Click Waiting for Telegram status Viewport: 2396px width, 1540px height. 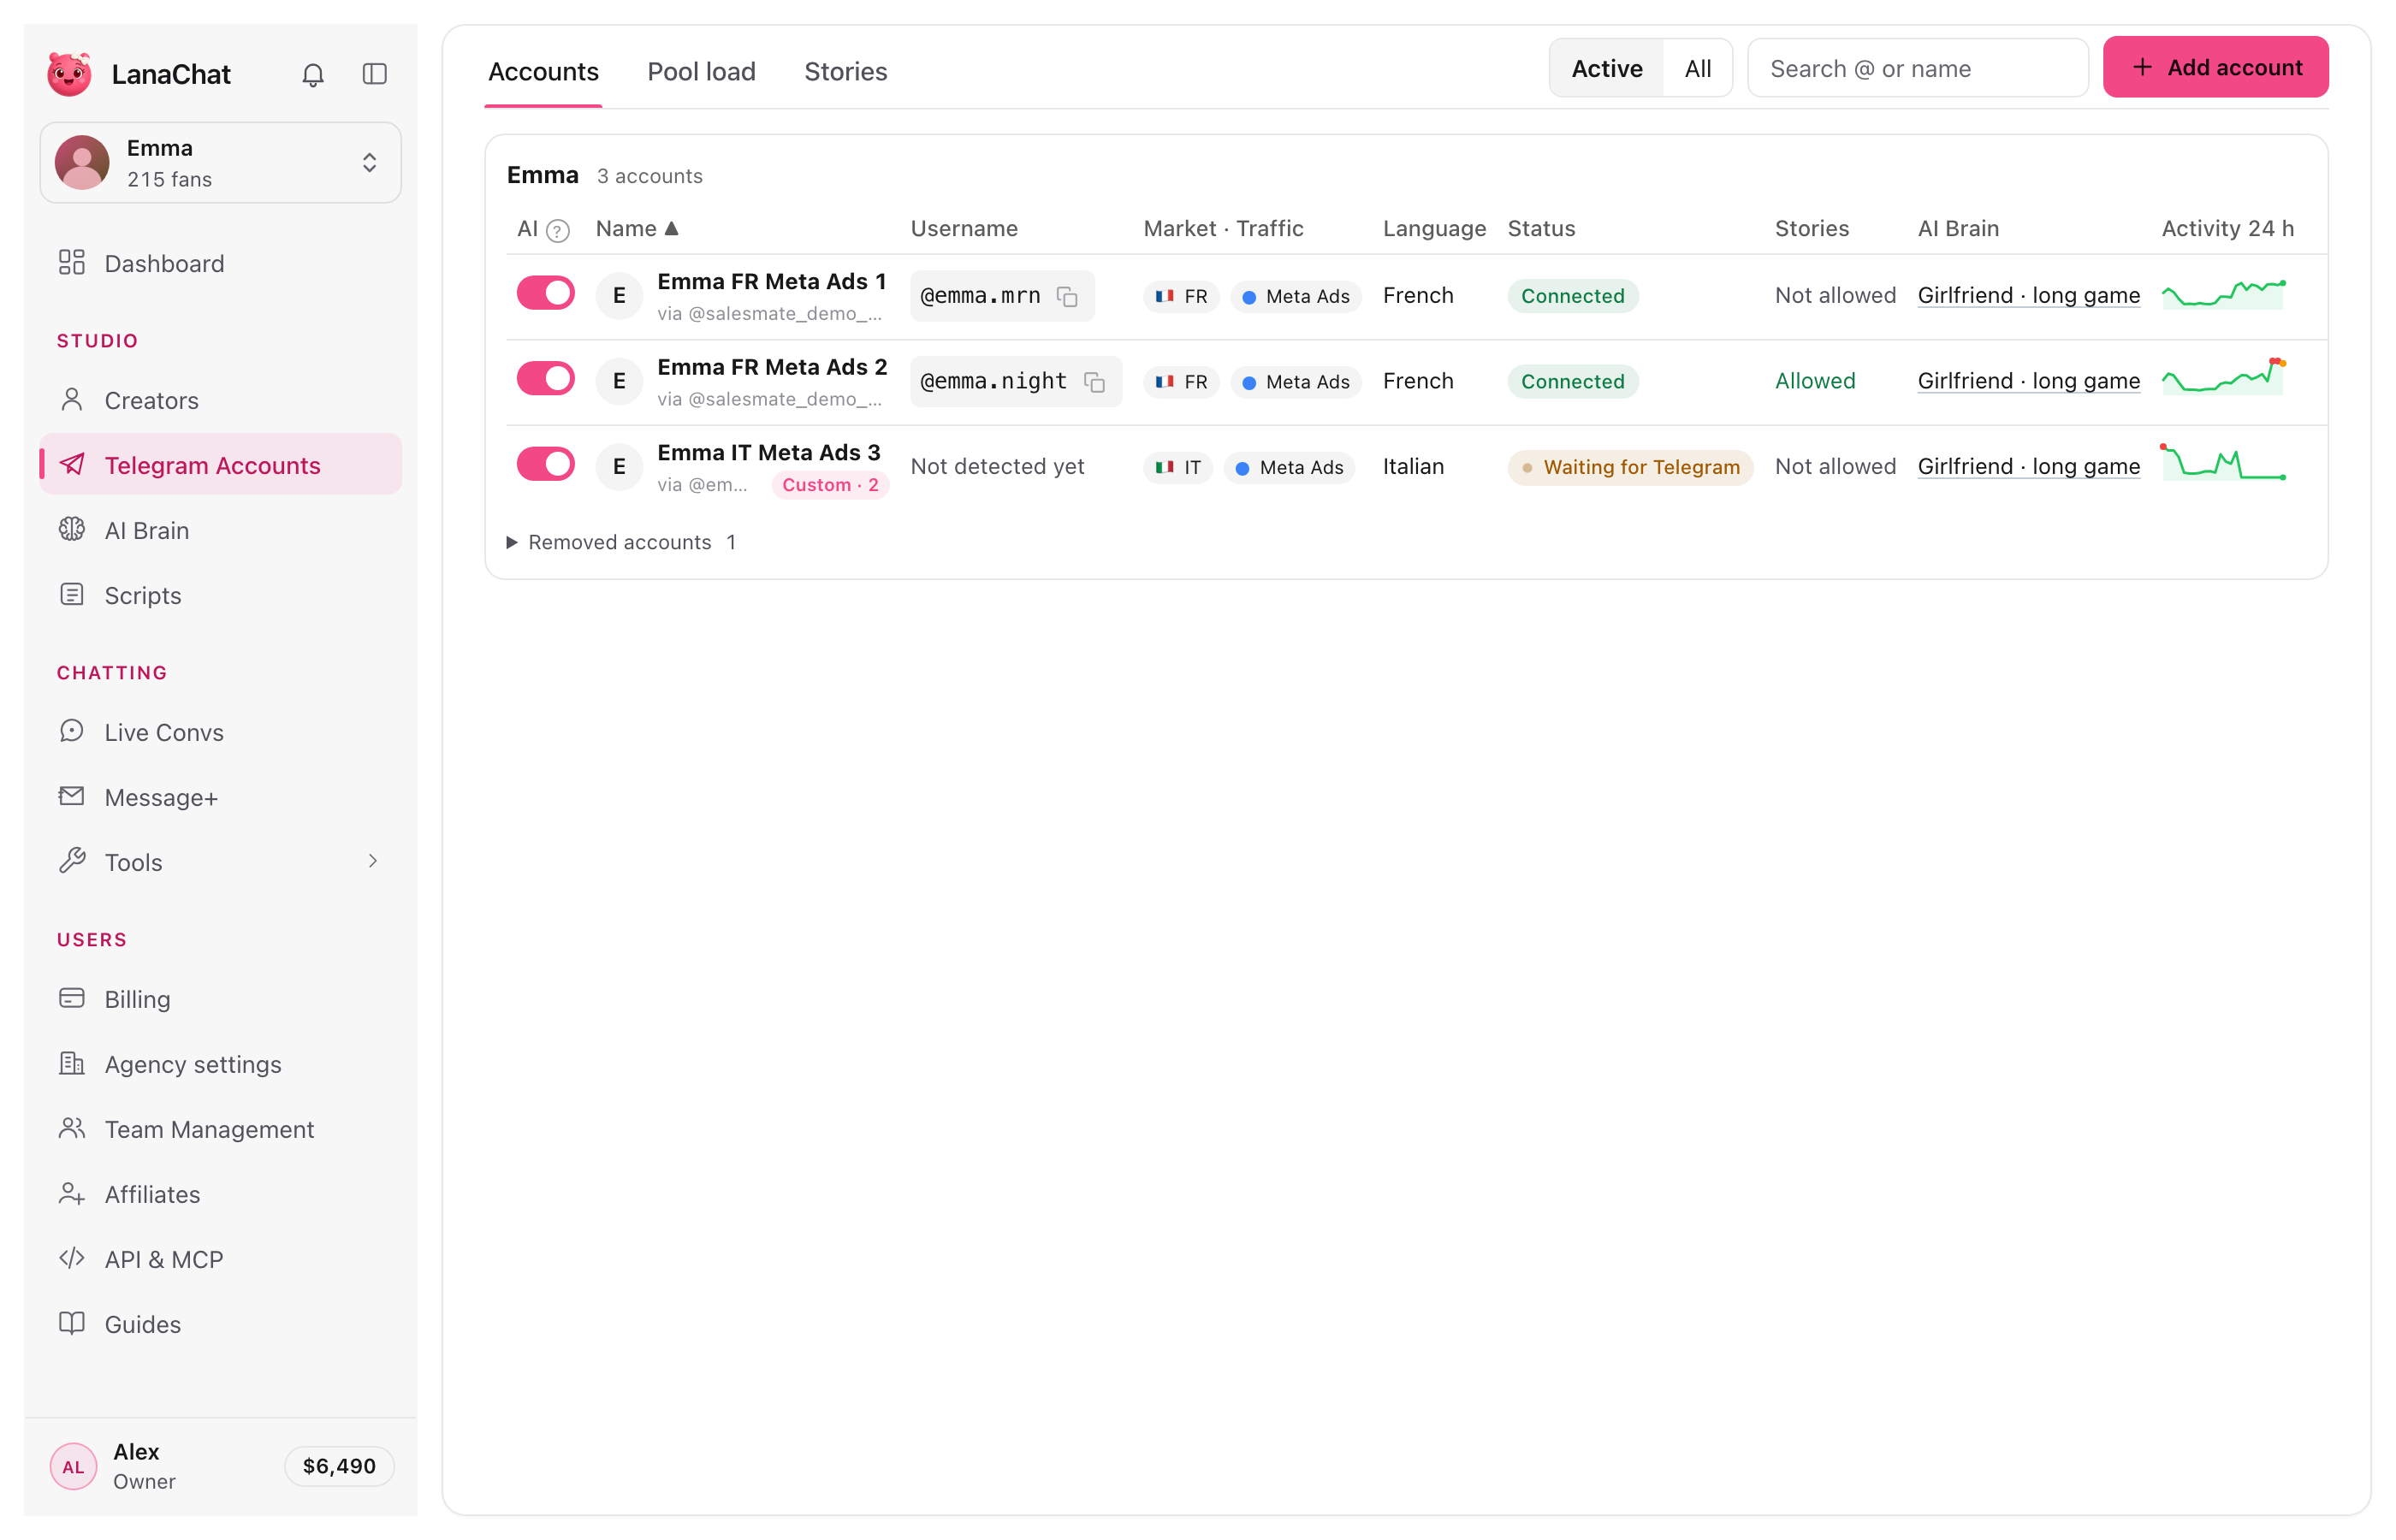tap(1630, 467)
